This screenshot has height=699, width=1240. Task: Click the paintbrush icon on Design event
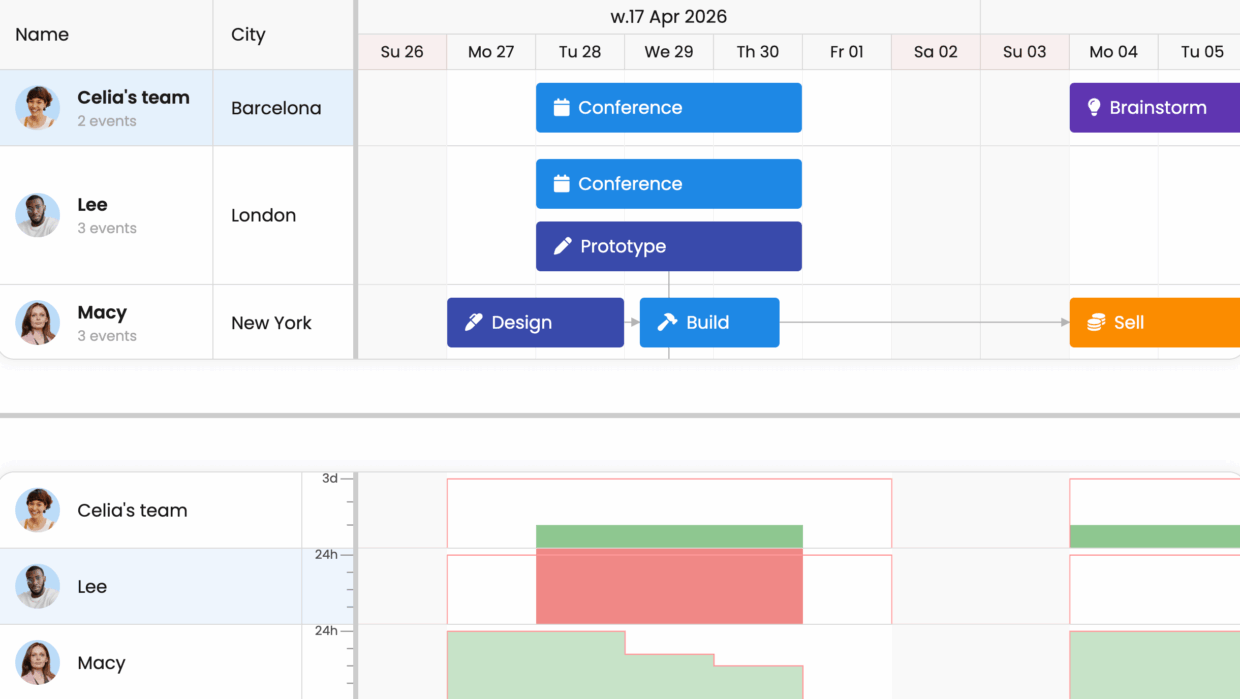click(474, 323)
